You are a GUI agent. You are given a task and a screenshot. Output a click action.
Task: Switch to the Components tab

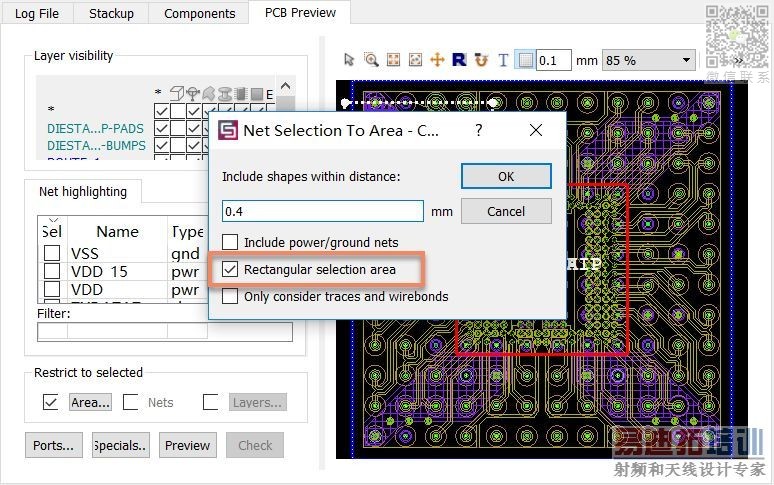(199, 13)
